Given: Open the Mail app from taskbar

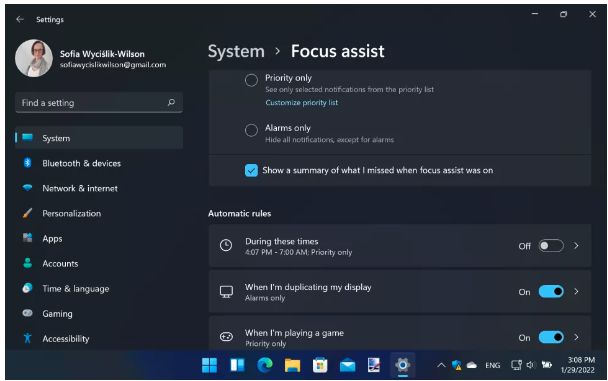Looking at the screenshot, I should pyautogui.click(x=347, y=365).
